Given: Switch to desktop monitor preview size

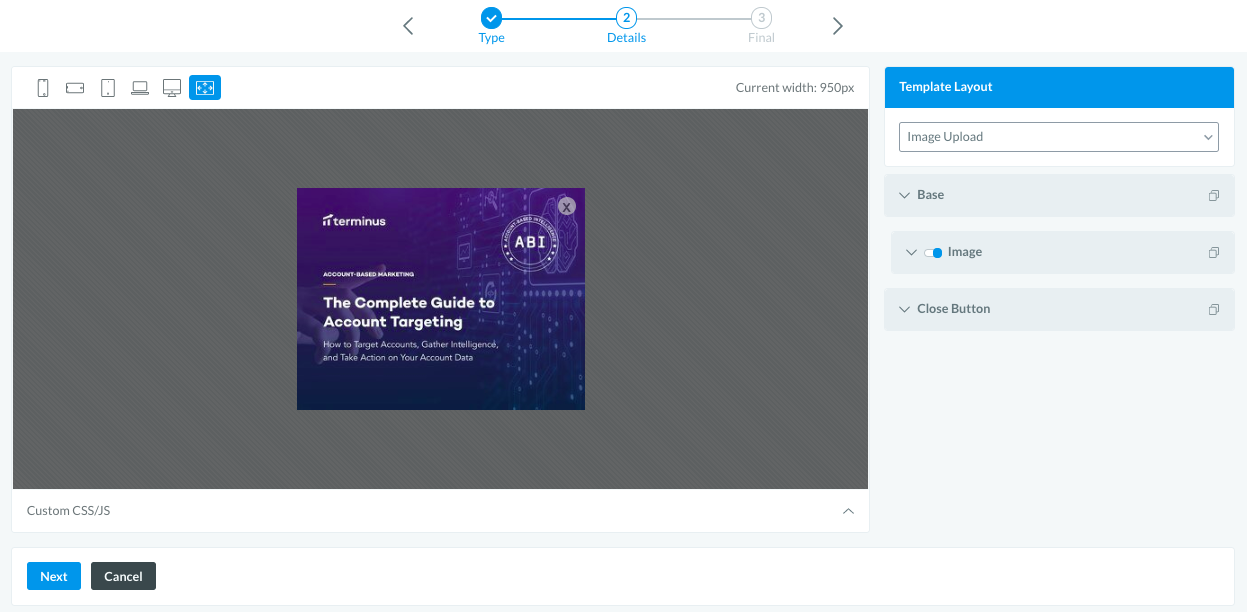Looking at the screenshot, I should click(172, 88).
